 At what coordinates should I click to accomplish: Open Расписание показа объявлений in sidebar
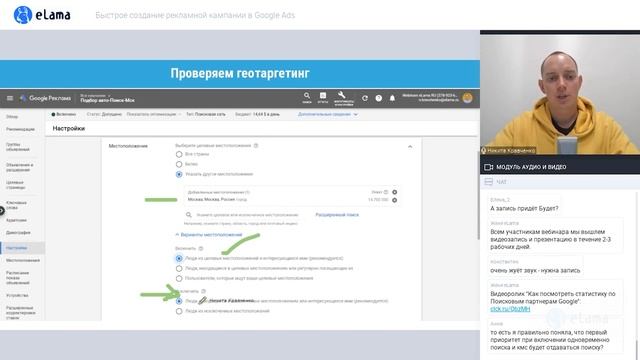[18, 278]
